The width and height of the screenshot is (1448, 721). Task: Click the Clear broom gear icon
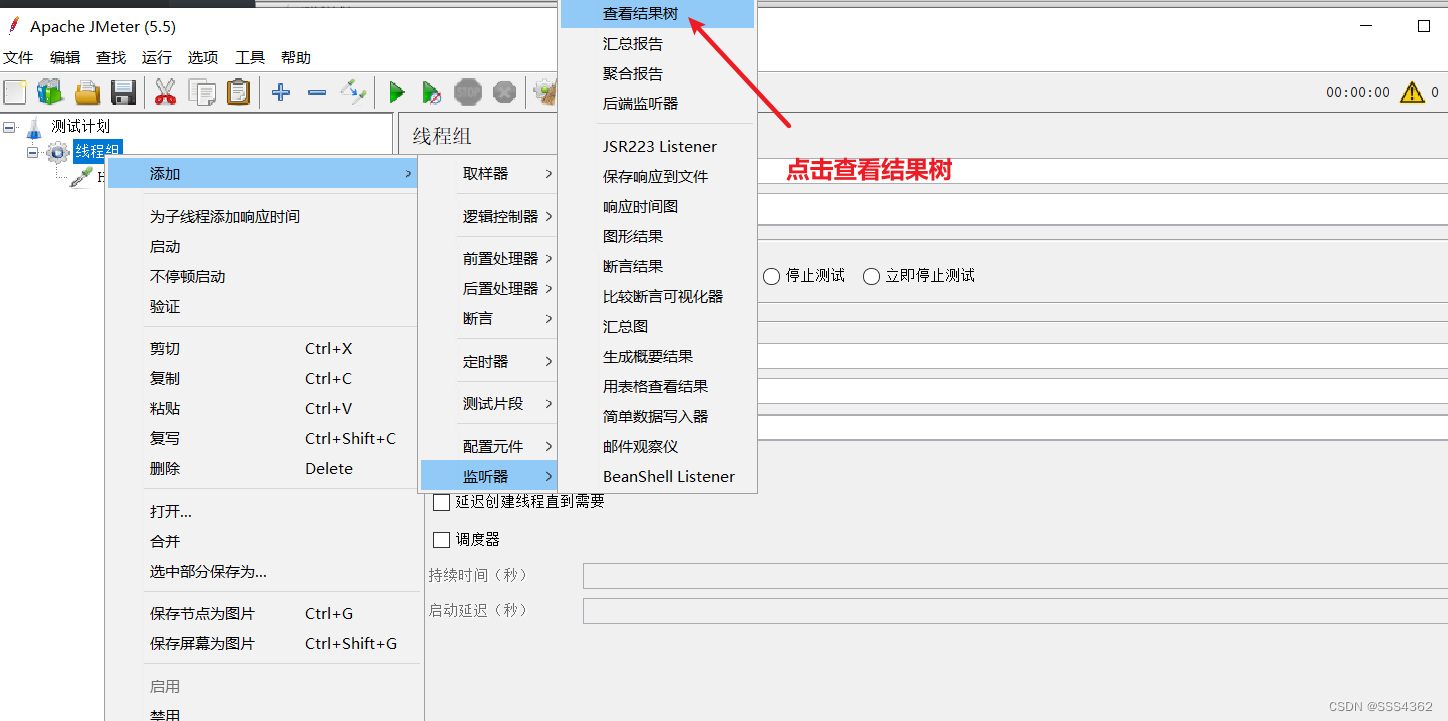[545, 93]
